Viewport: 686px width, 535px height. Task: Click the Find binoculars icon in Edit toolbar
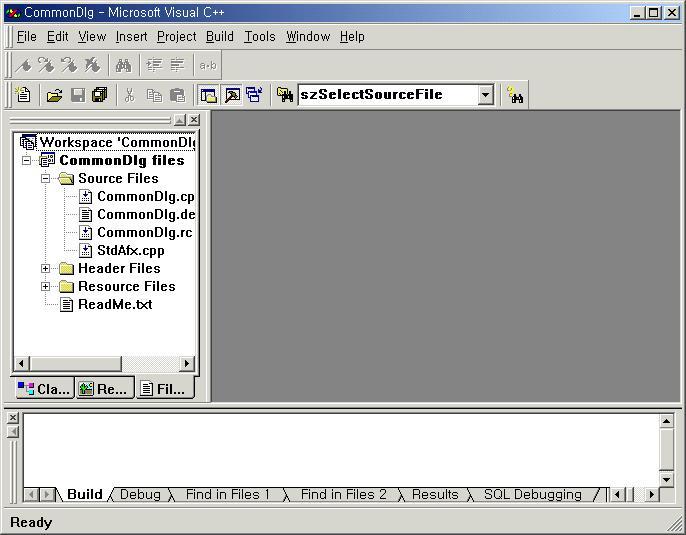tap(123, 65)
